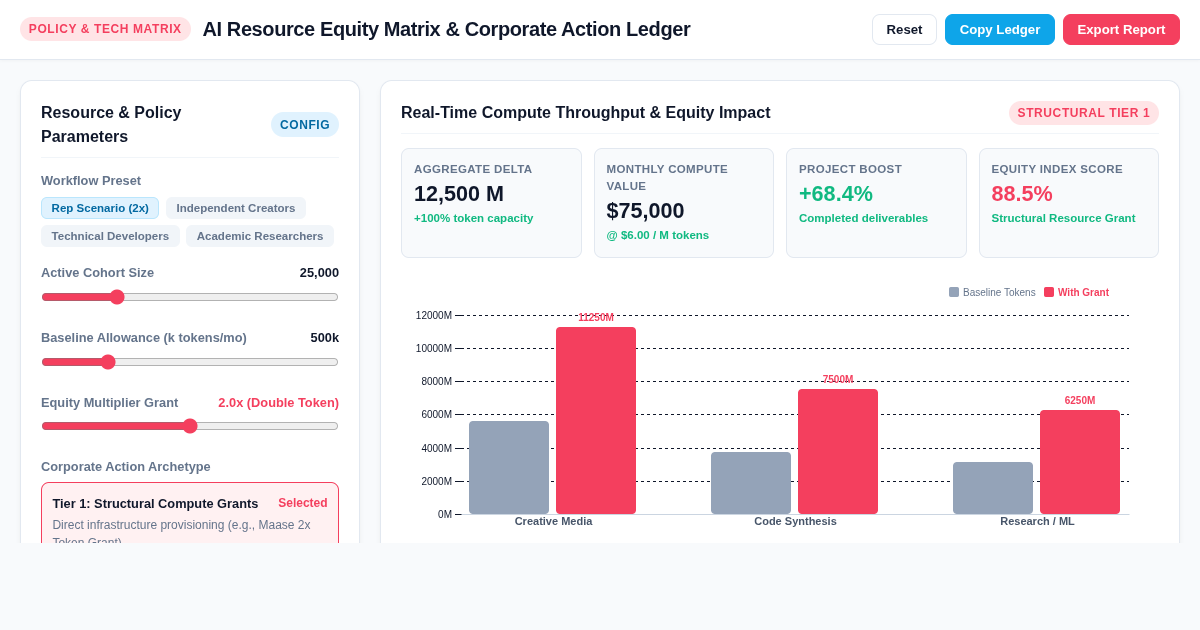Image resolution: width=1200 pixels, height=630 pixels.
Task: Click the +68.4% project boost figure
Action: coord(836,194)
